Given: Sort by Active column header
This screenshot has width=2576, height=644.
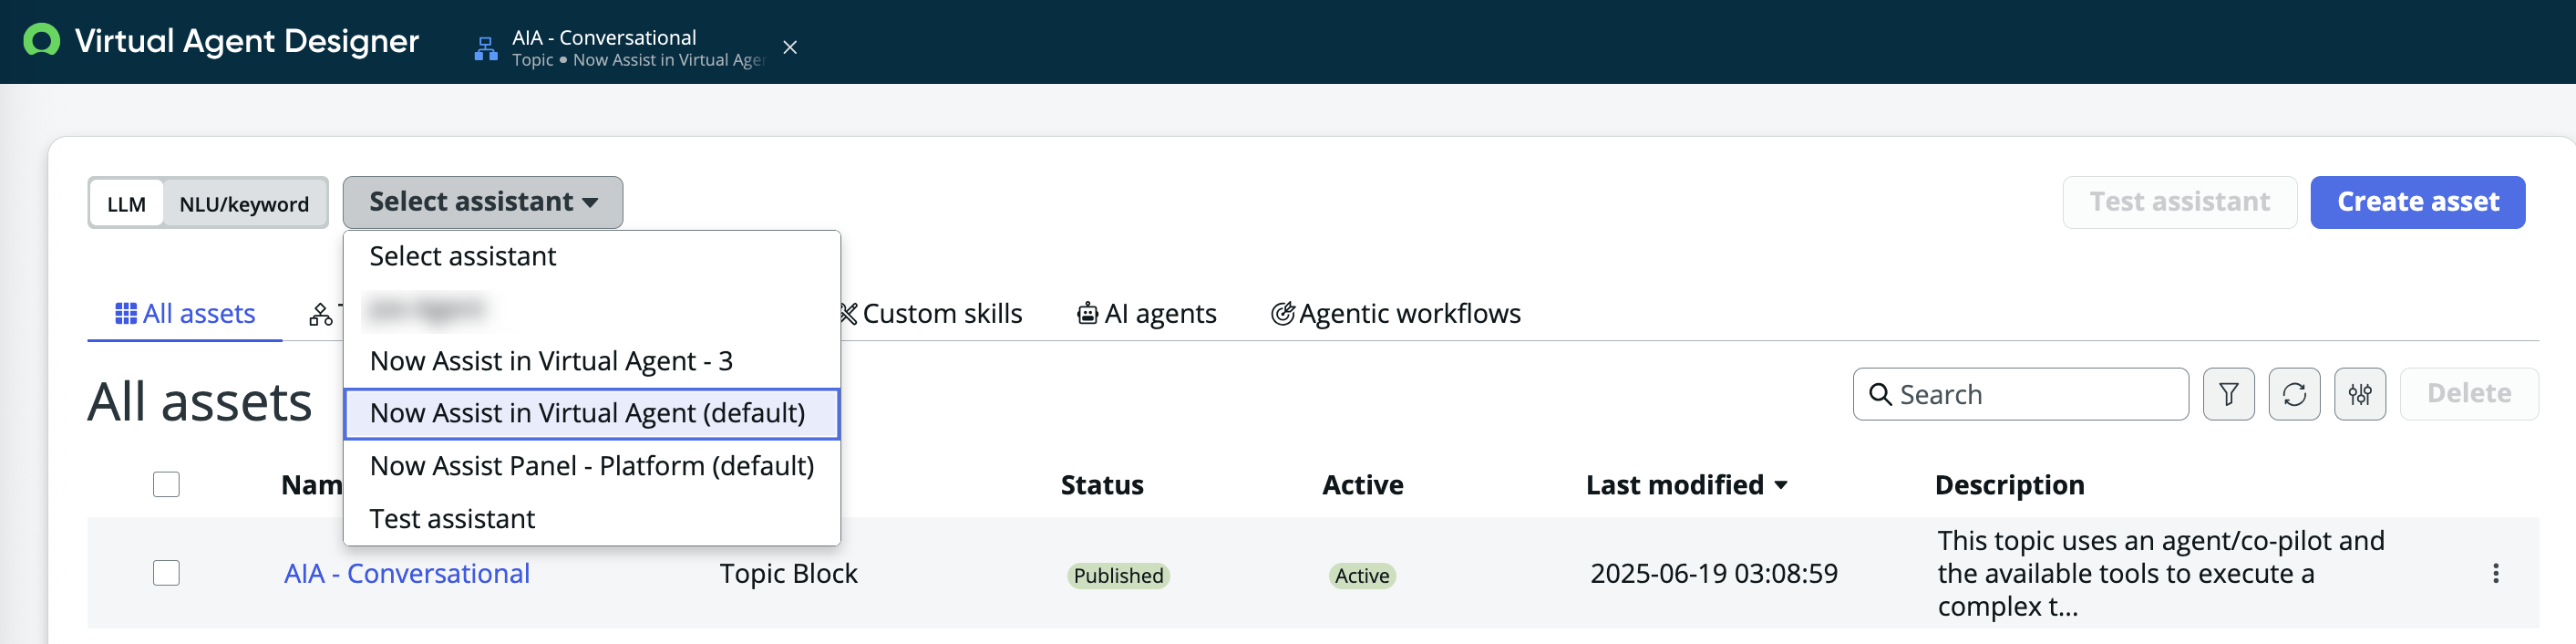Looking at the screenshot, I should point(1362,485).
